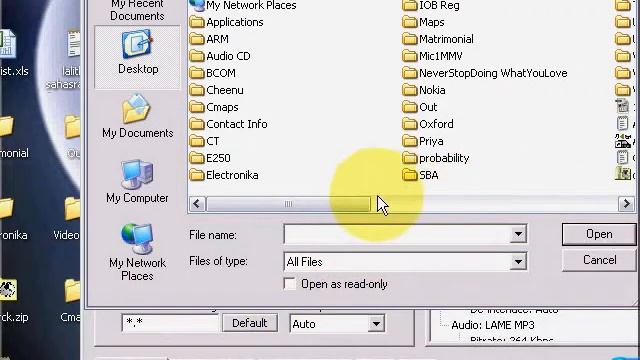Select the Out folder icon
The image size is (640, 360).
tap(409, 107)
